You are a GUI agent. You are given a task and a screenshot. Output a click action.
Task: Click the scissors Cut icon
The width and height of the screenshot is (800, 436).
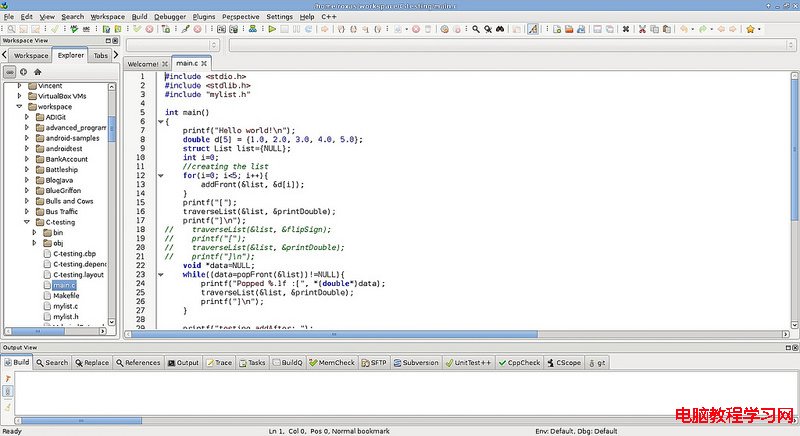click(x=642, y=29)
